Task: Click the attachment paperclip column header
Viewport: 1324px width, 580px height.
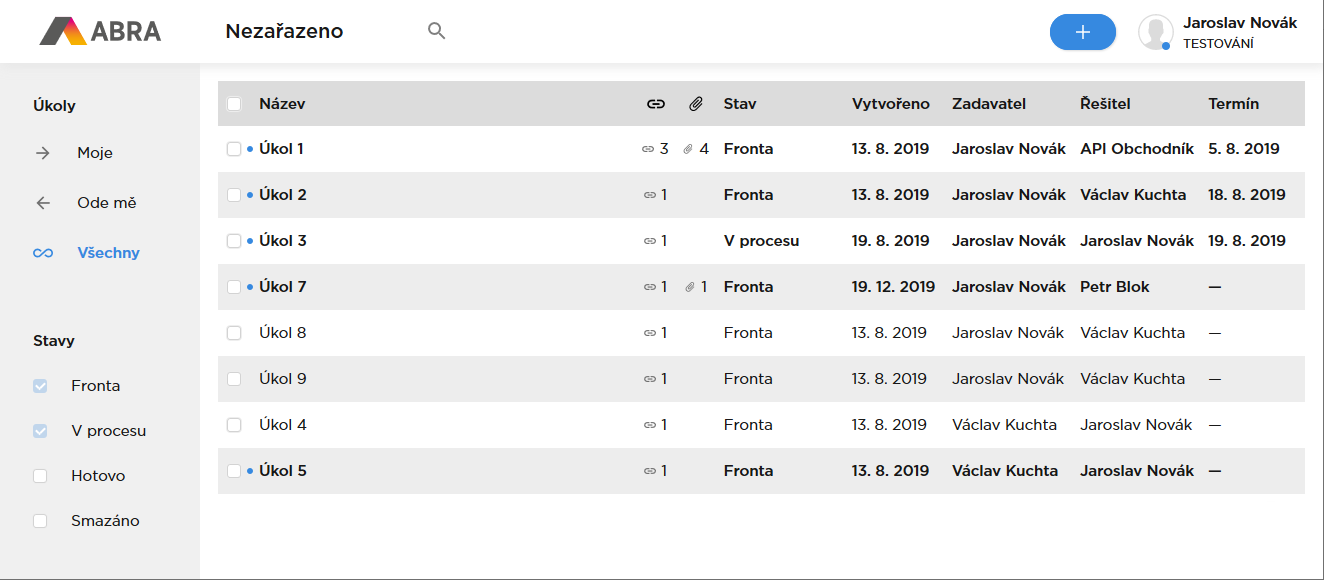Action: coord(696,104)
